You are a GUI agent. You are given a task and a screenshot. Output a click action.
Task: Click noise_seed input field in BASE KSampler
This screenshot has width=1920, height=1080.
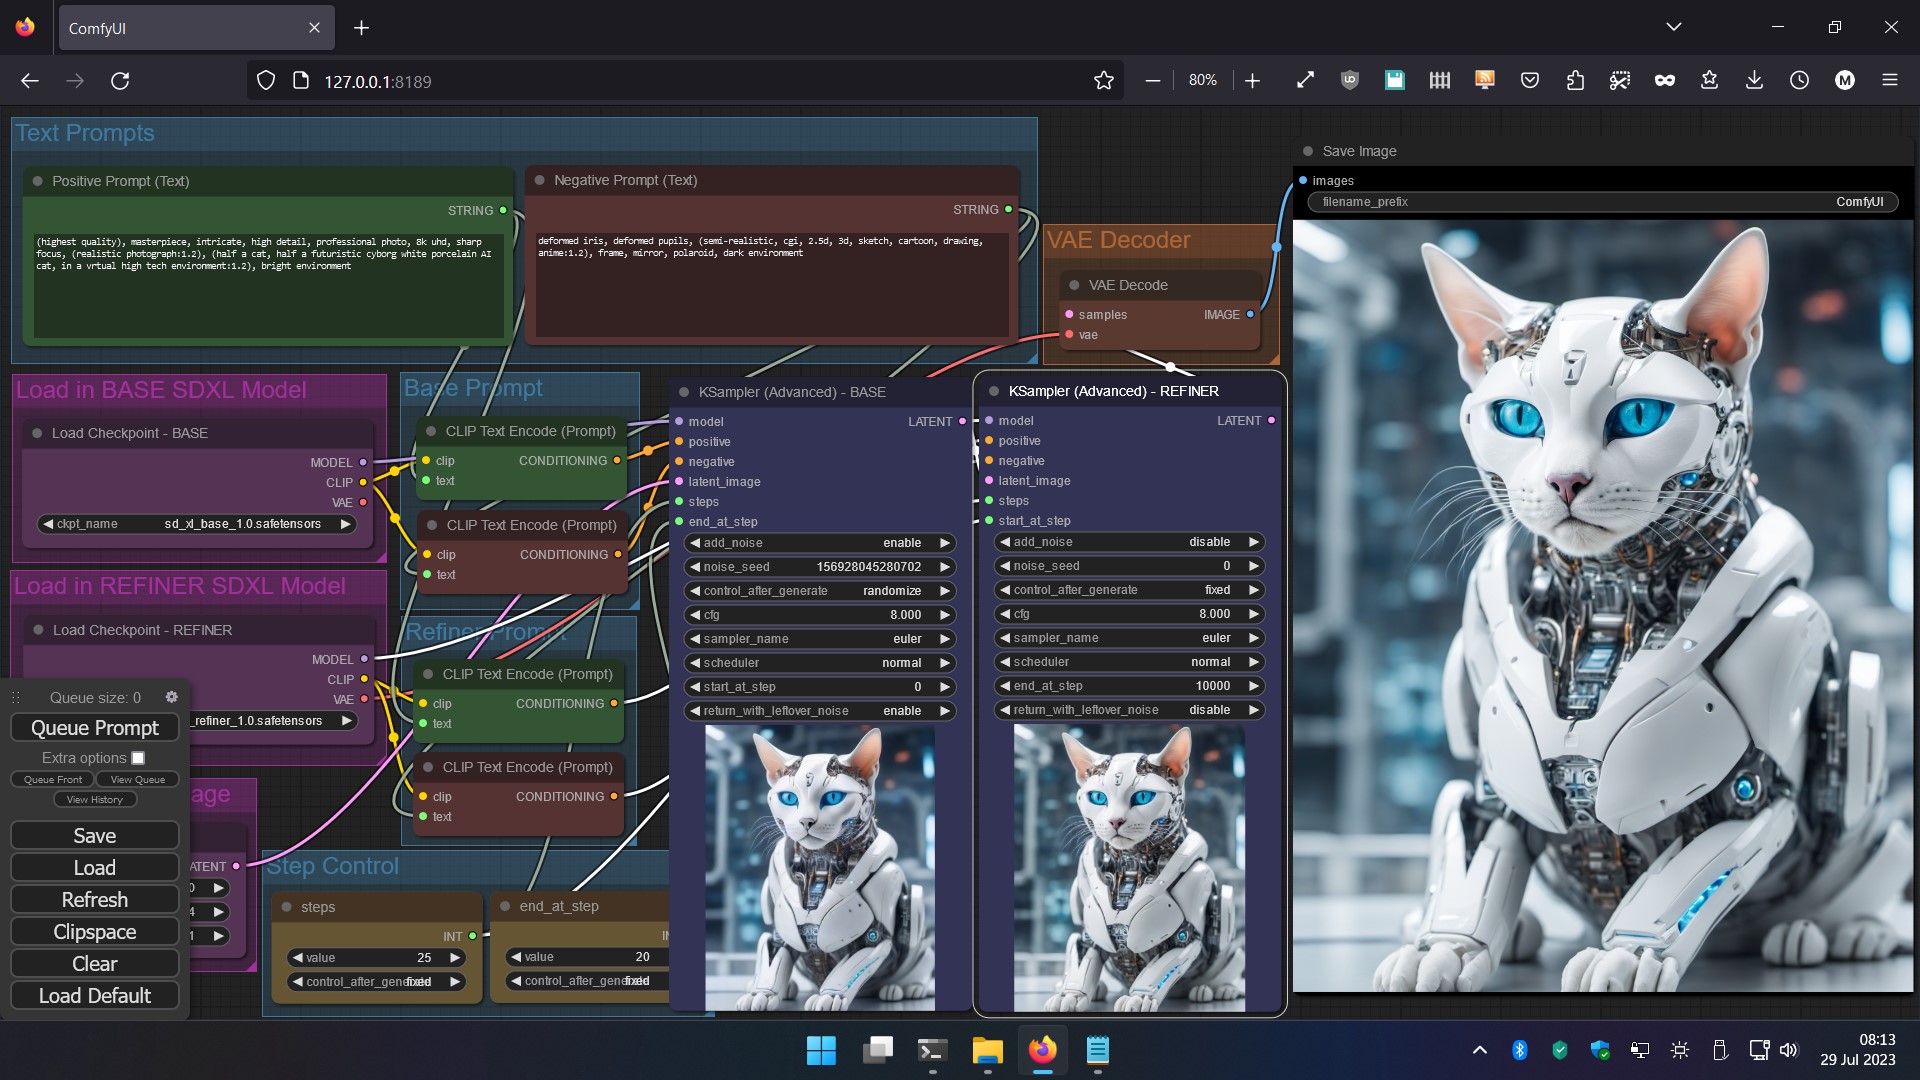point(816,566)
